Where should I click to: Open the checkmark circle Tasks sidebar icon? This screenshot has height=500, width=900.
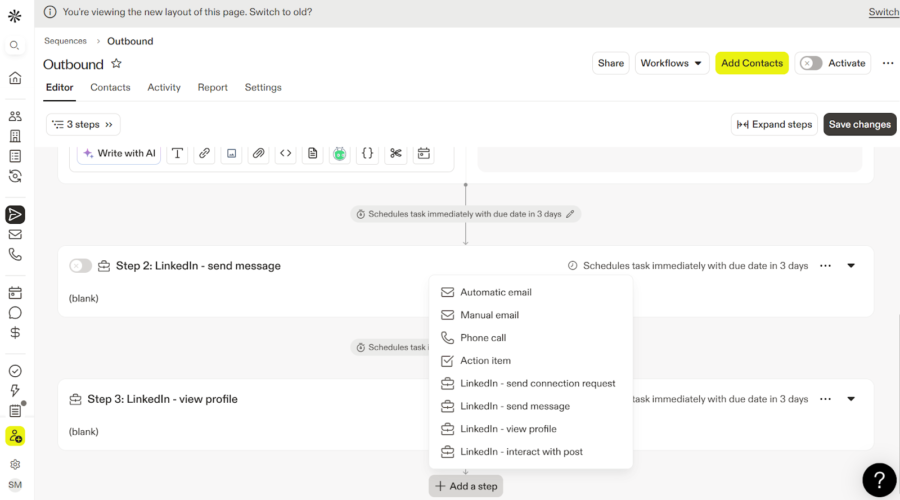click(x=15, y=371)
